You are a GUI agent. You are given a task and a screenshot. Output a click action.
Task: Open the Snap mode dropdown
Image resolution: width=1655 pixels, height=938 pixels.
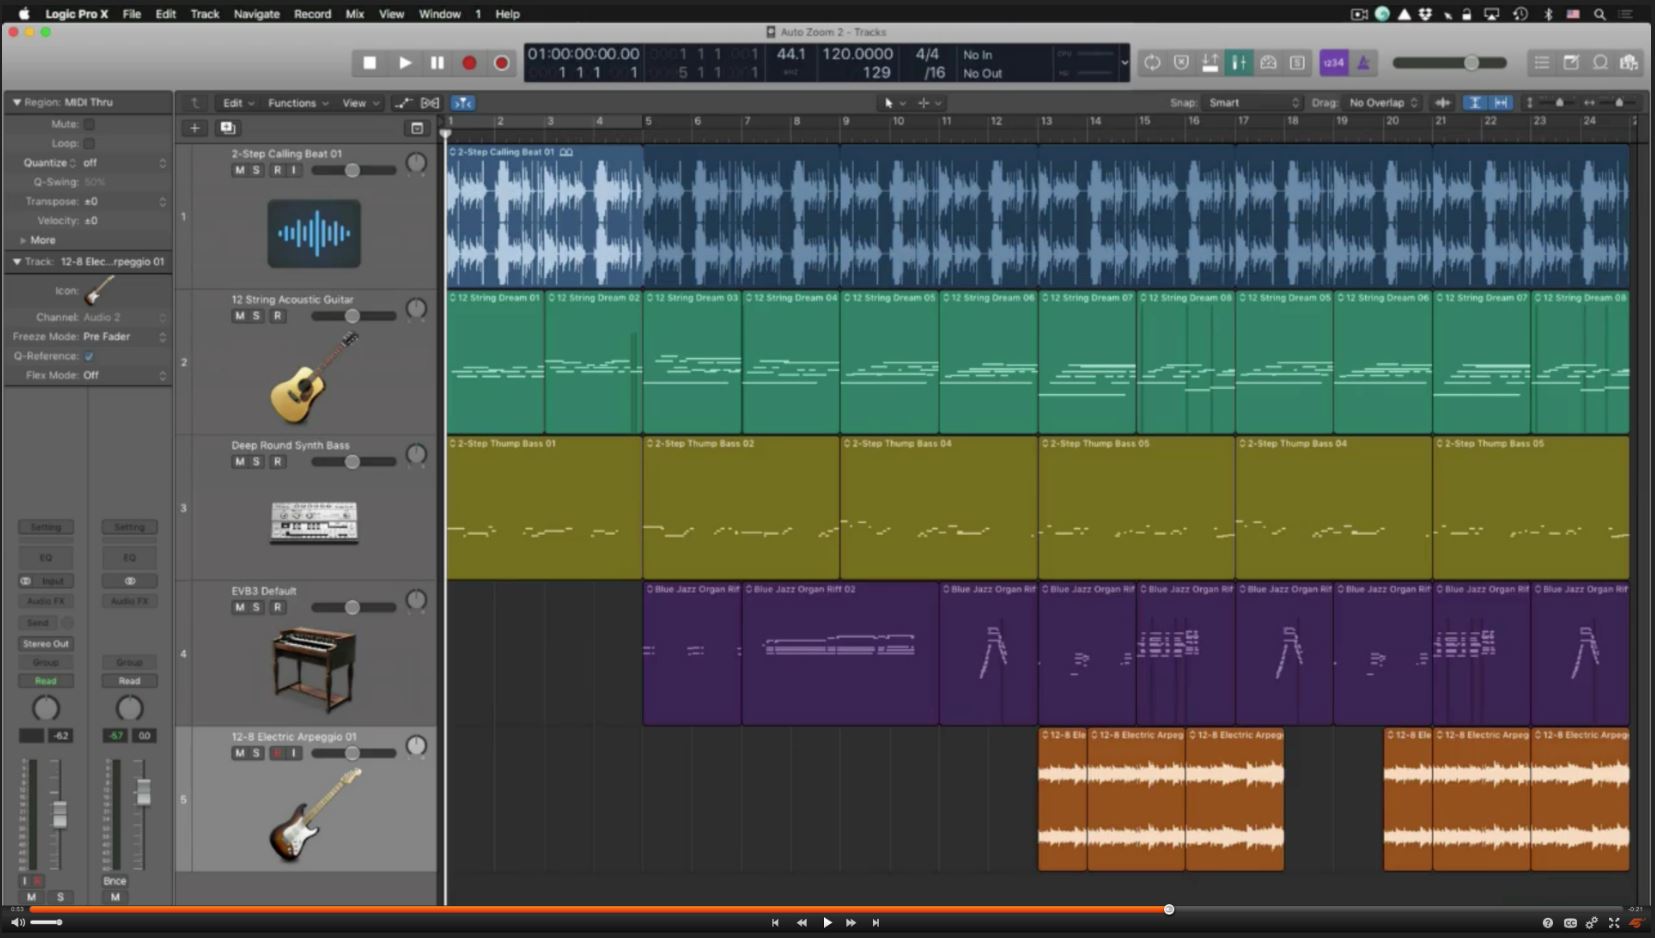pos(1253,103)
